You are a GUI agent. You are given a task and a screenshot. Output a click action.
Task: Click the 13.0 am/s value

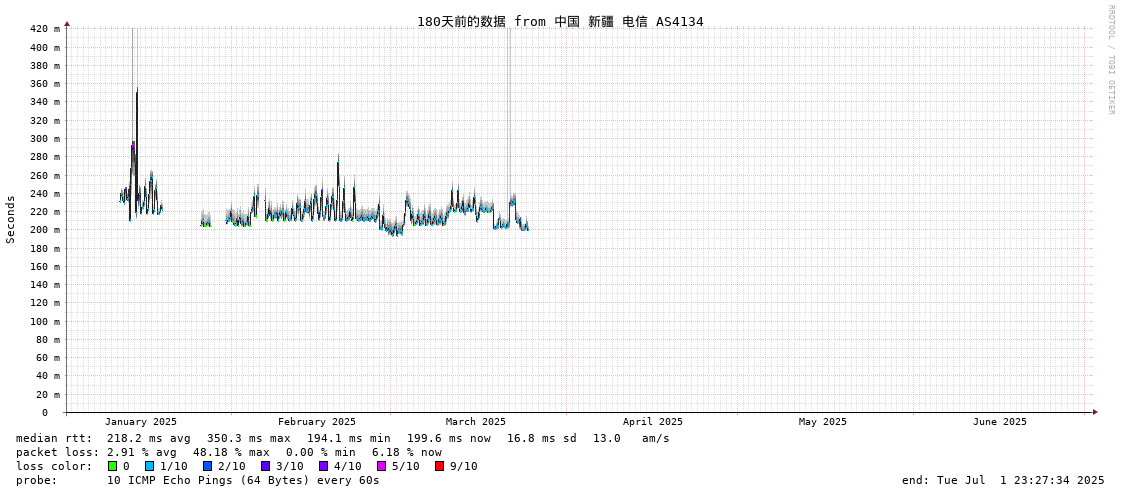point(631,438)
